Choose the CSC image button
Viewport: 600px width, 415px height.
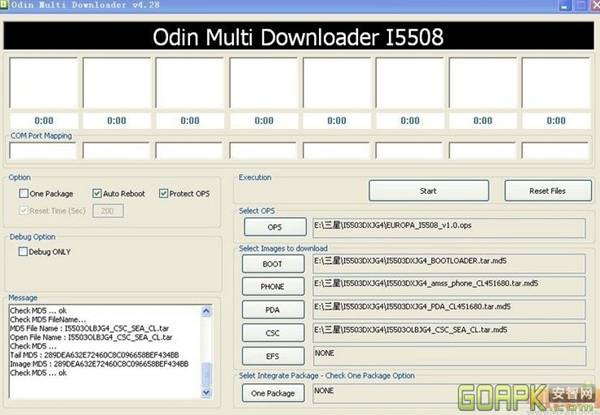[273, 333]
